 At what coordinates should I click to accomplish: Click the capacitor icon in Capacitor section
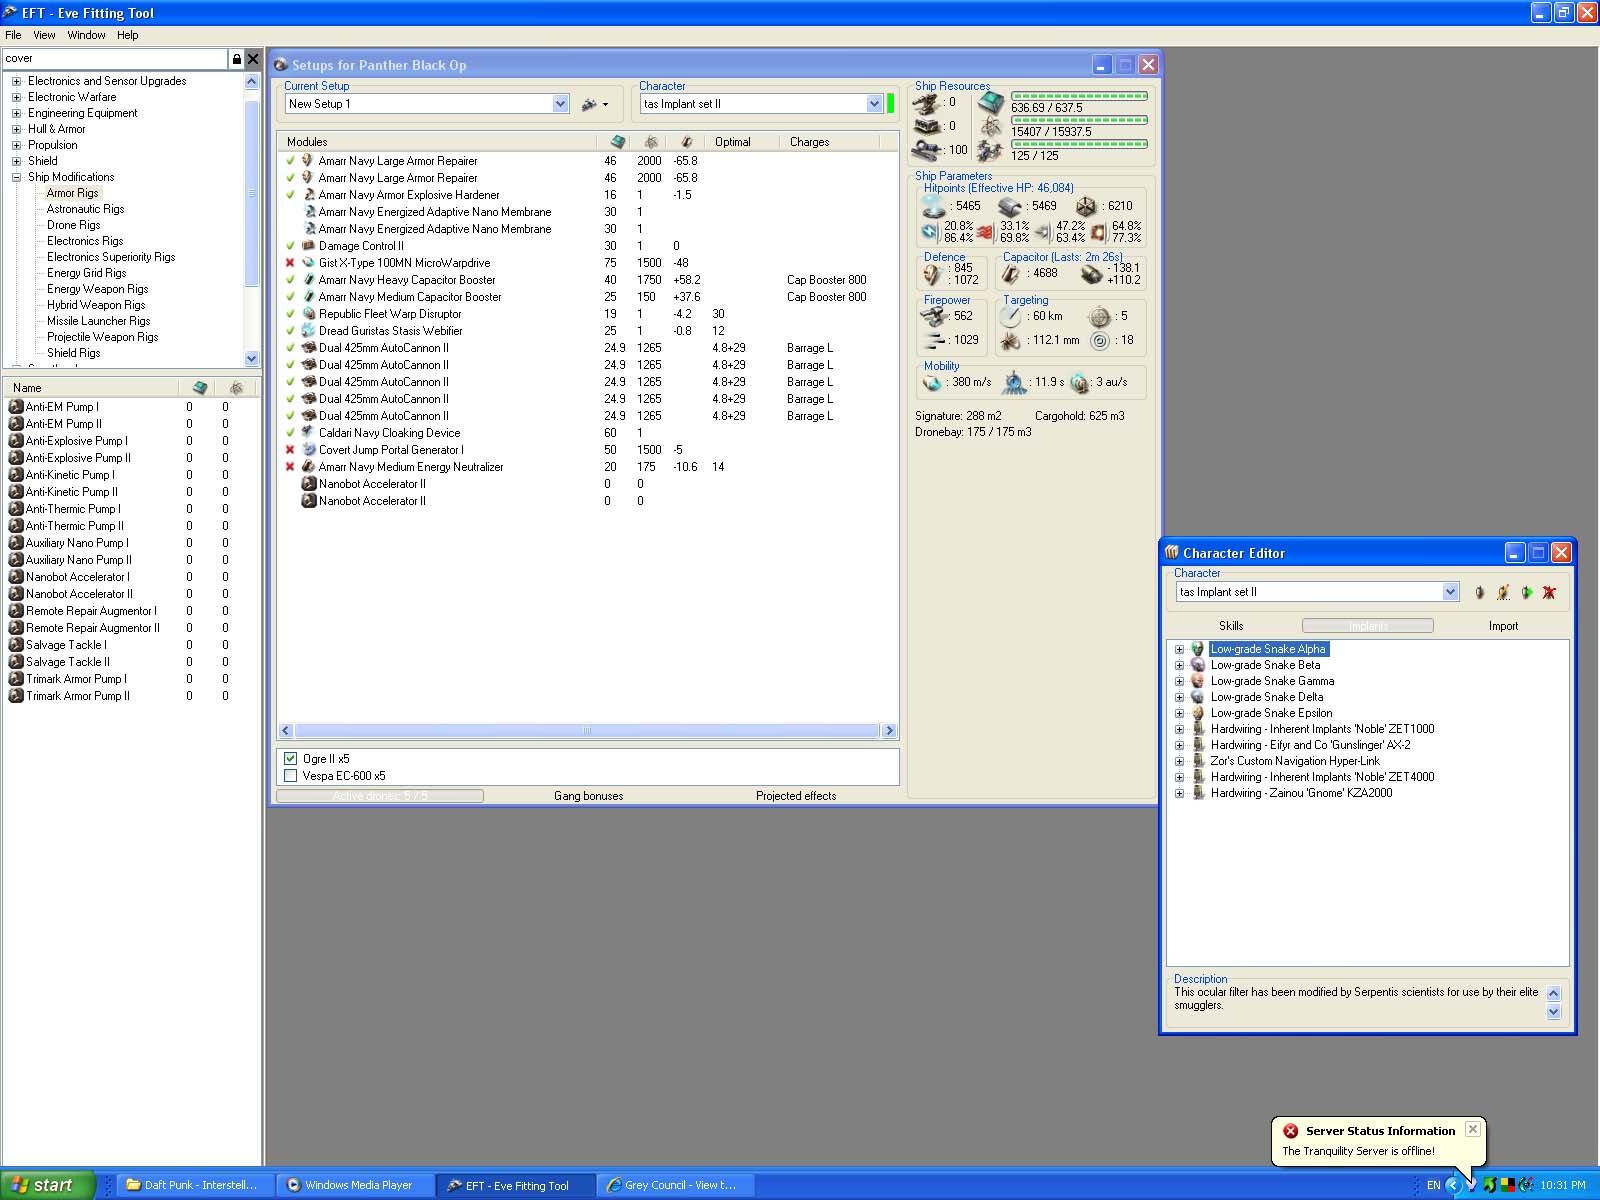(1012, 273)
